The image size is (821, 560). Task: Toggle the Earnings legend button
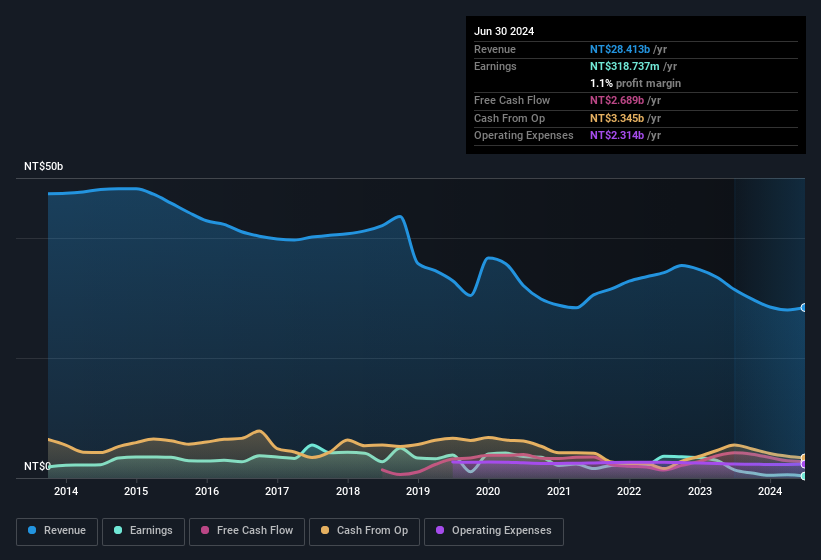[x=143, y=531]
